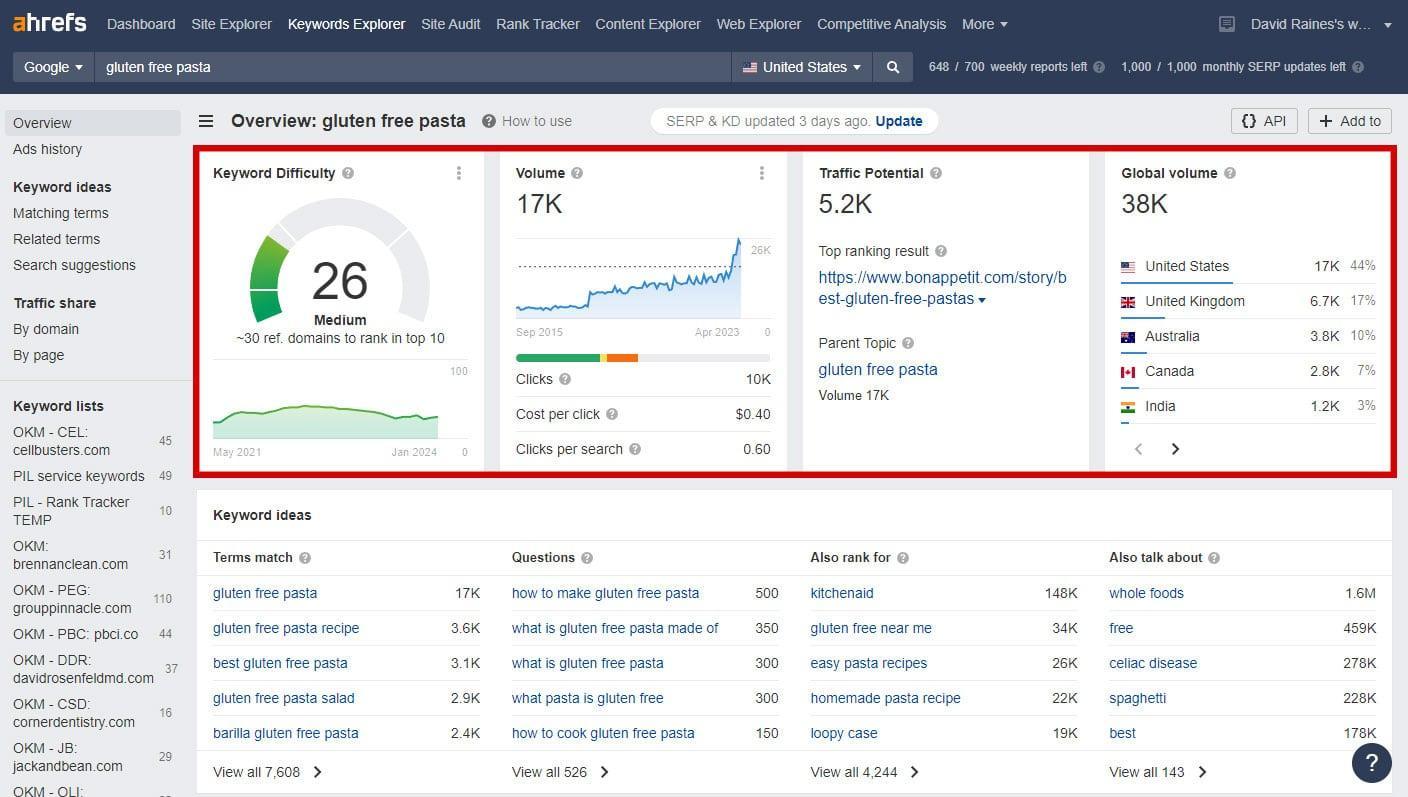Open the Google search engine dropdown
The width and height of the screenshot is (1408, 797).
53,67
